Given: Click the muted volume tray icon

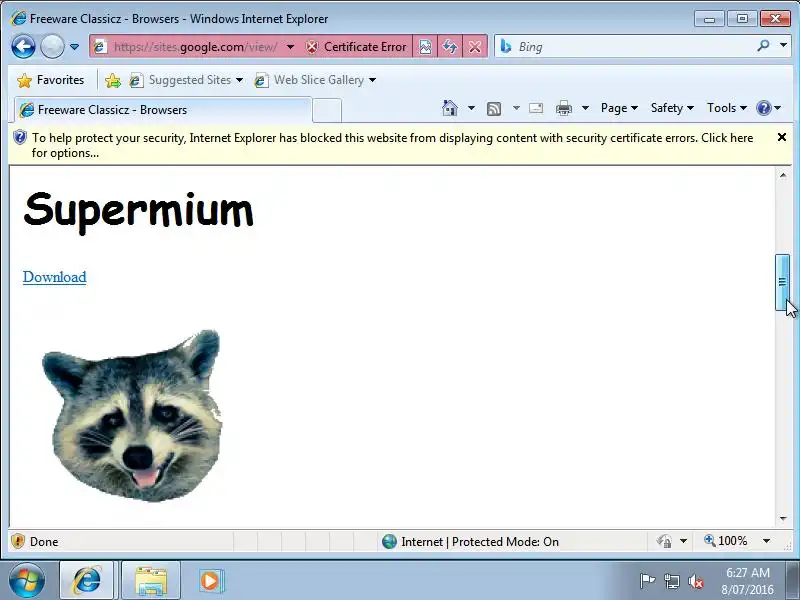Looking at the screenshot, I should click(x=696, y=581).
